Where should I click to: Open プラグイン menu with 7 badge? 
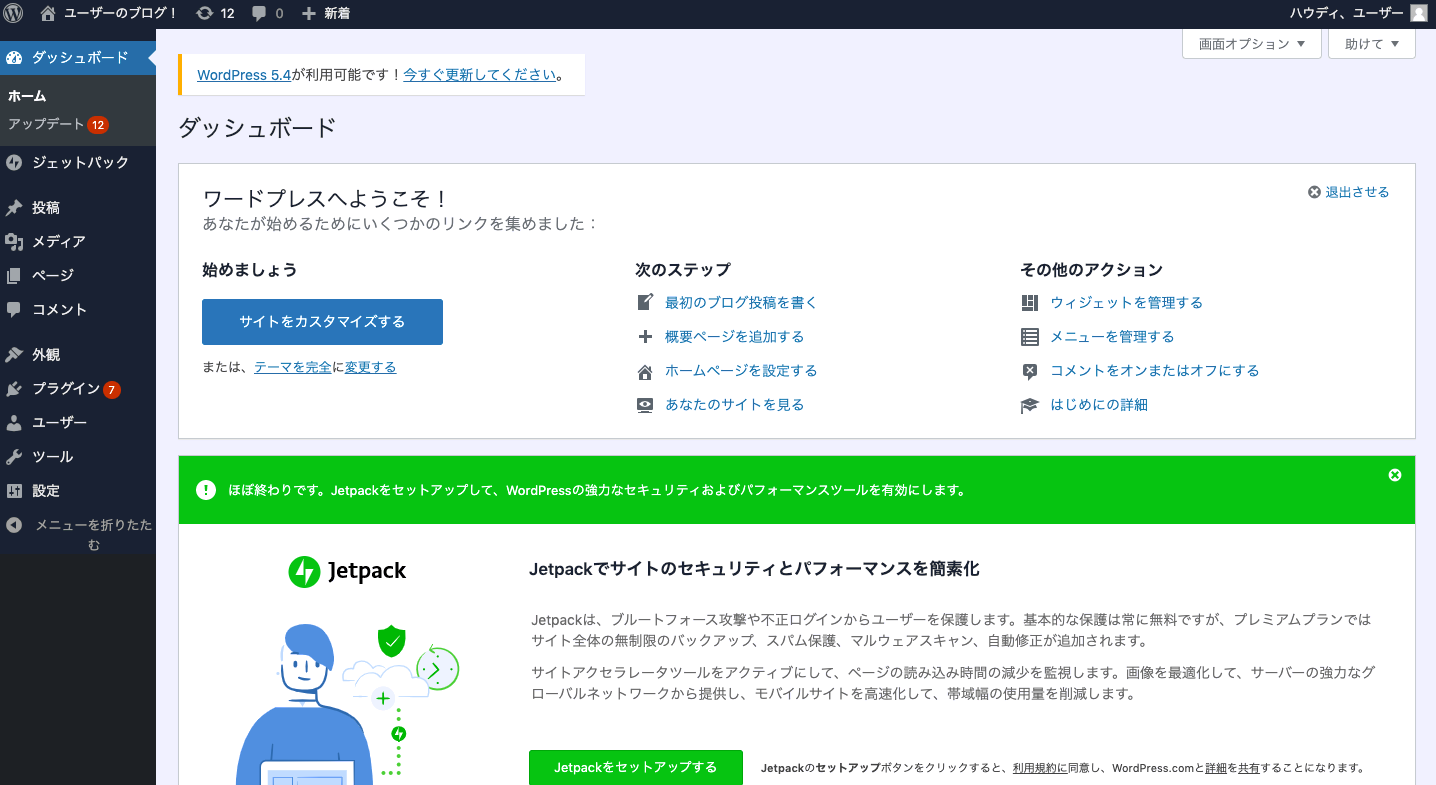78,389
